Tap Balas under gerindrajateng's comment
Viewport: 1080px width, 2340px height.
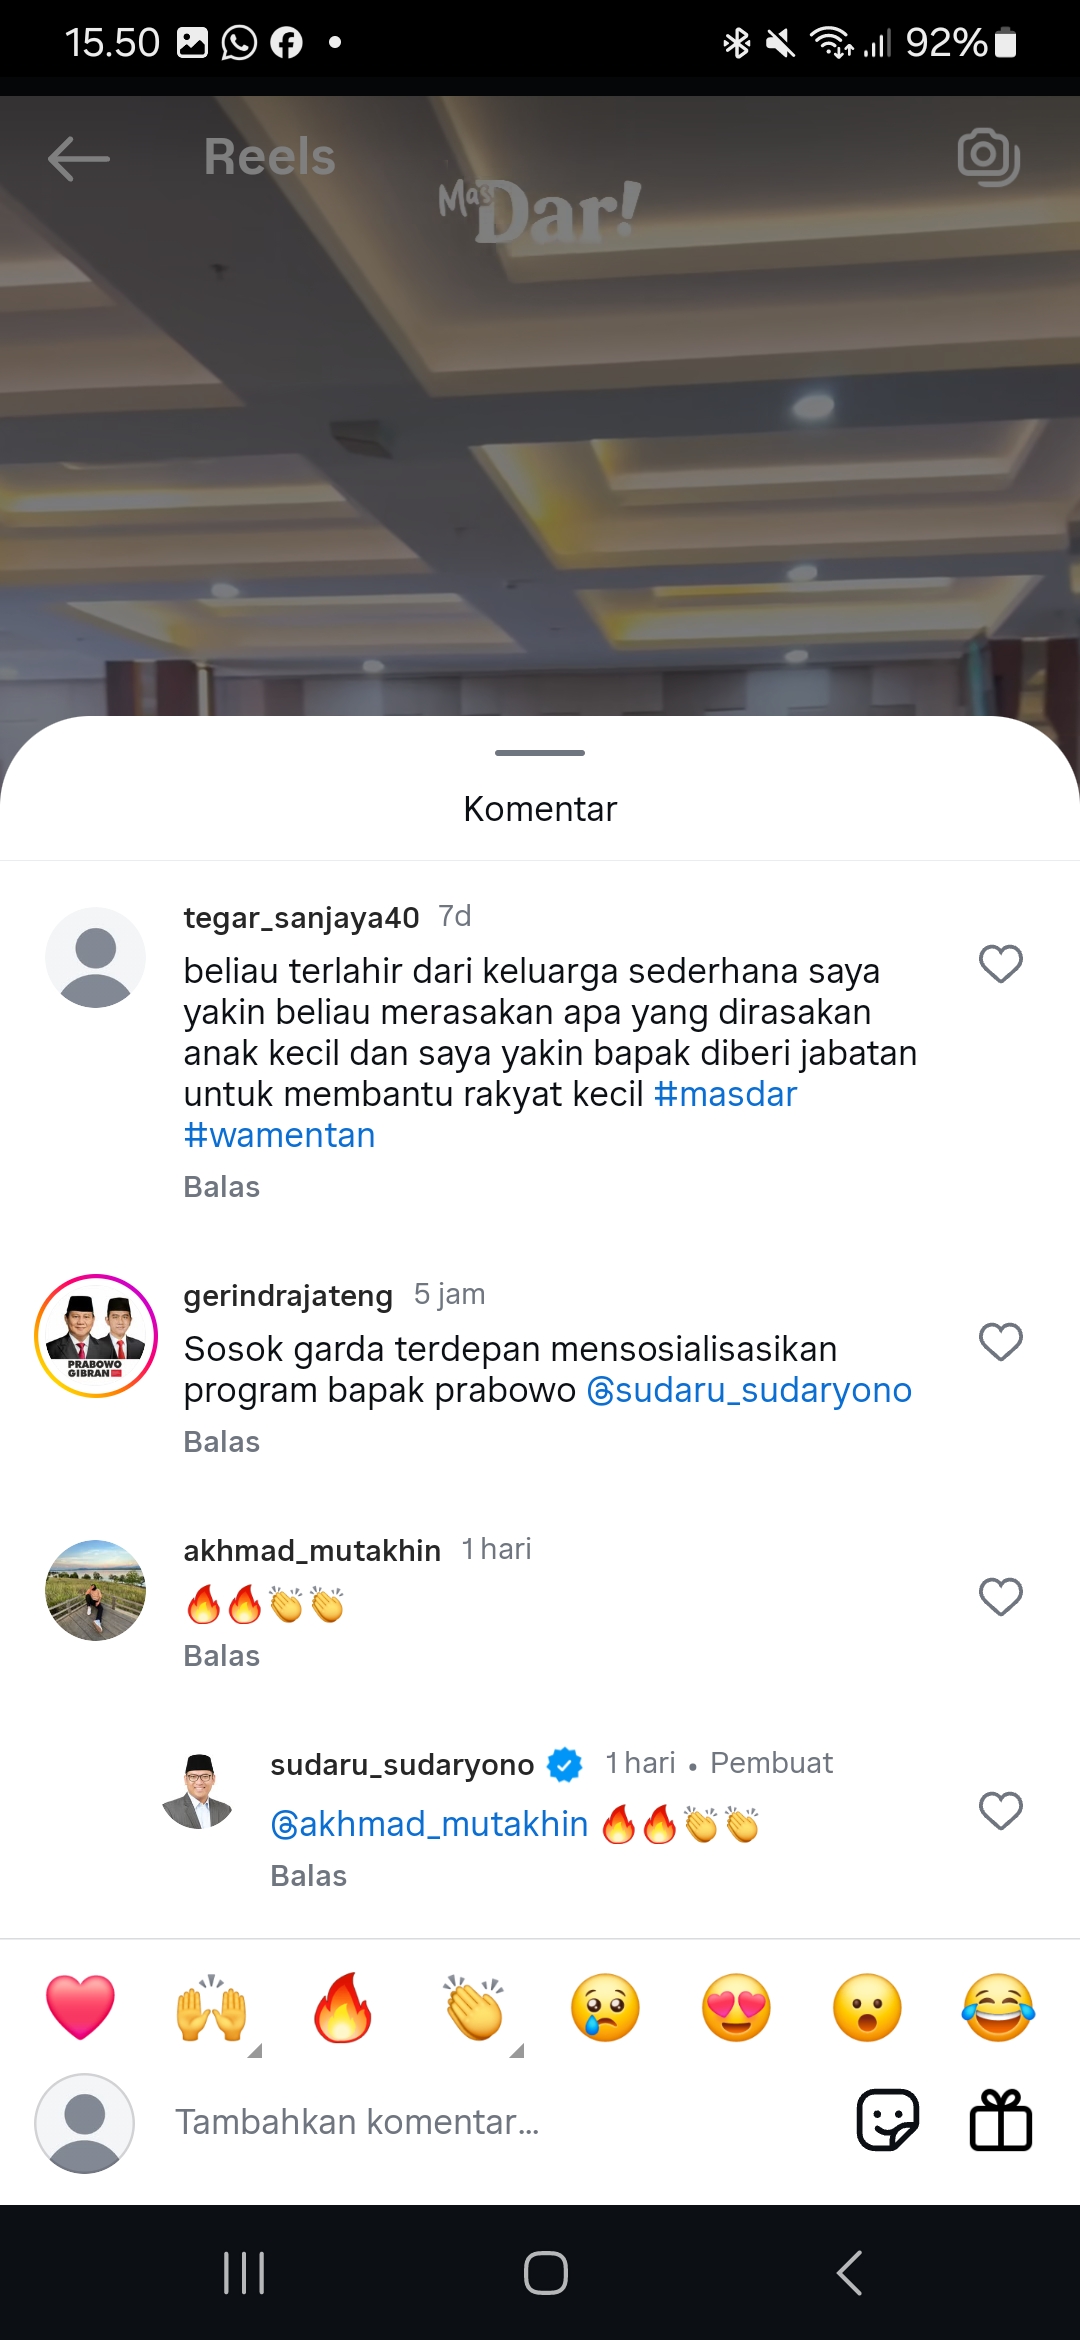222,1442
